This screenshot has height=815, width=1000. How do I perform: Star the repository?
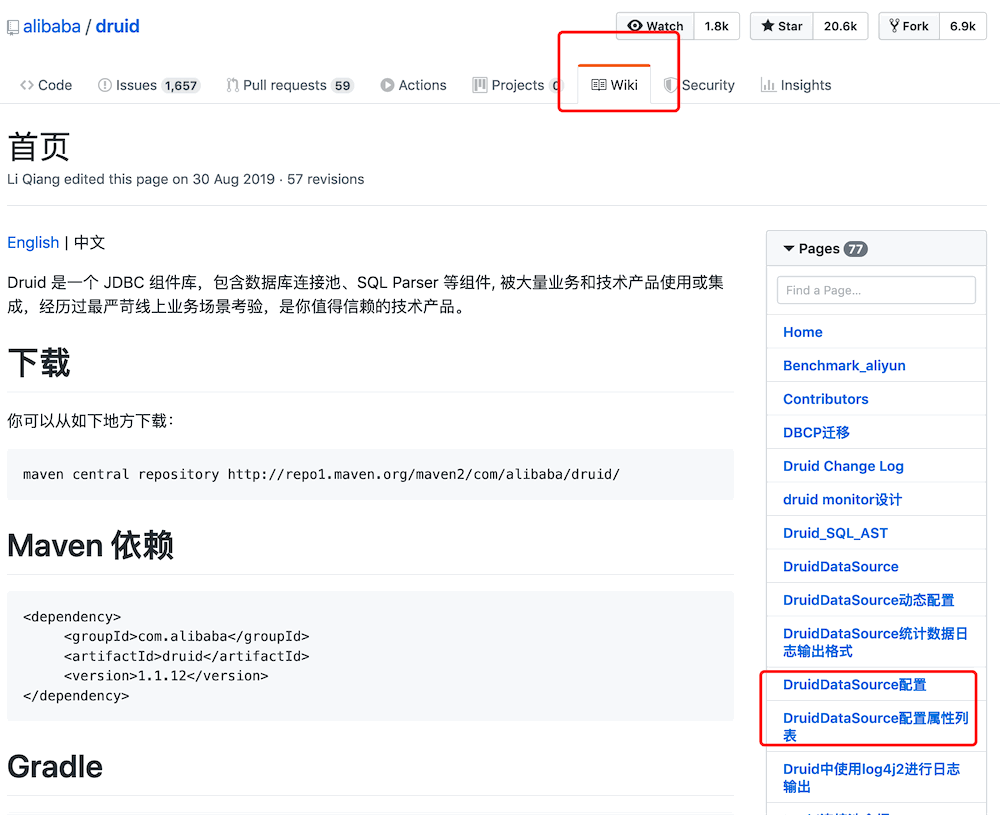(x=781, y=26)
